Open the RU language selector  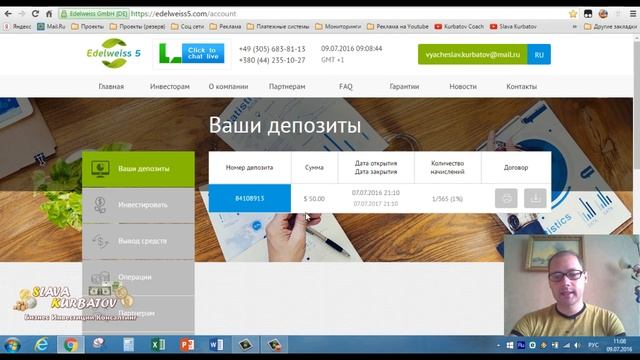coord(539,54)
